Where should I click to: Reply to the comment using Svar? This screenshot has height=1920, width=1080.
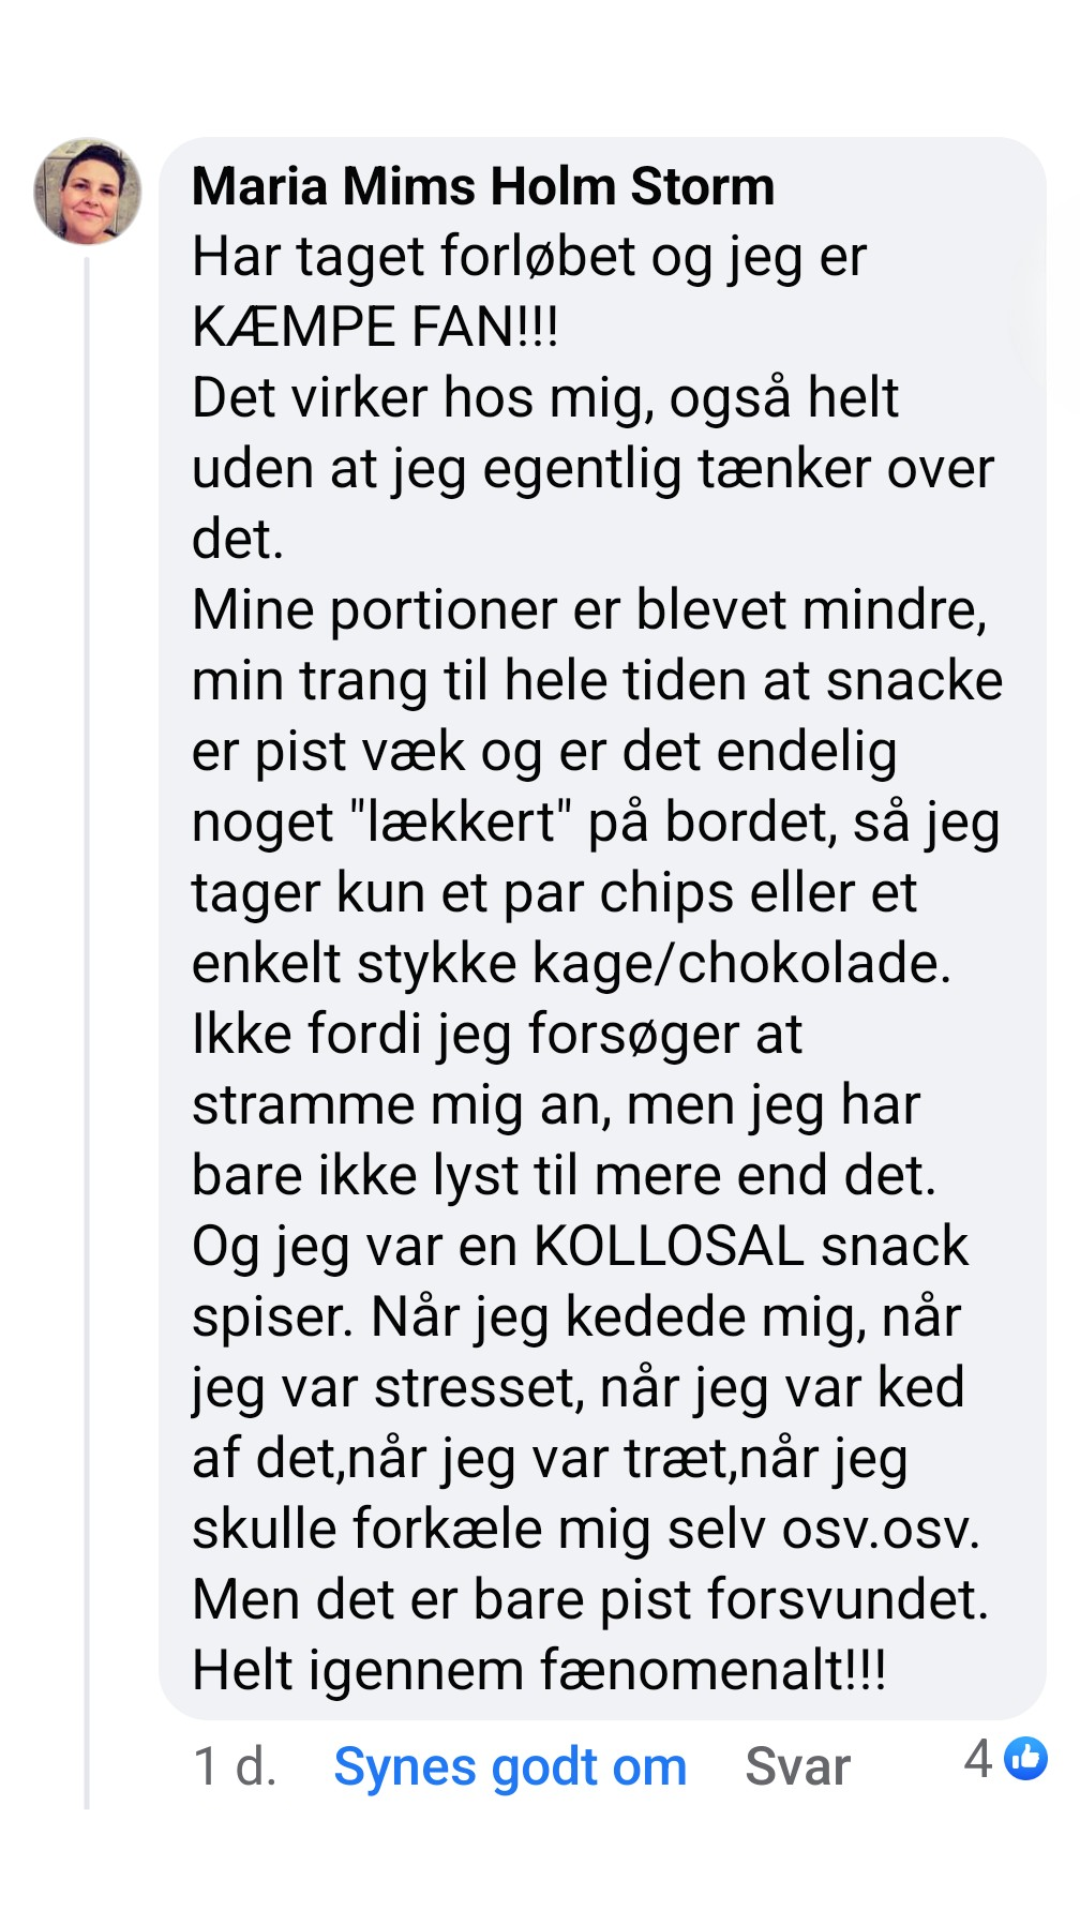pos(797,1767)
